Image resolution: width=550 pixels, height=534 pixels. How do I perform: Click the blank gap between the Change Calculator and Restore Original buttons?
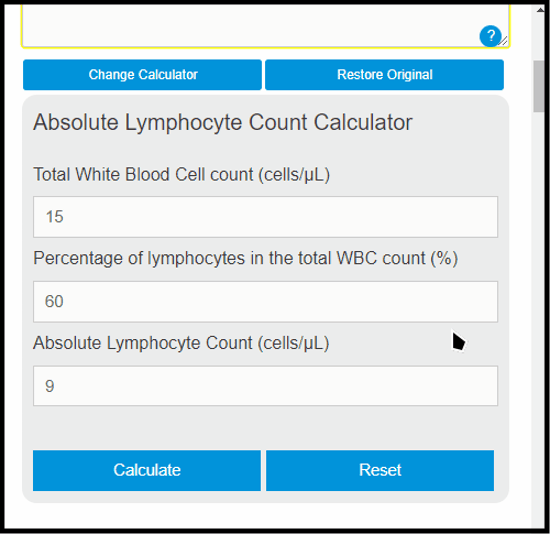(x=263, y=75)
